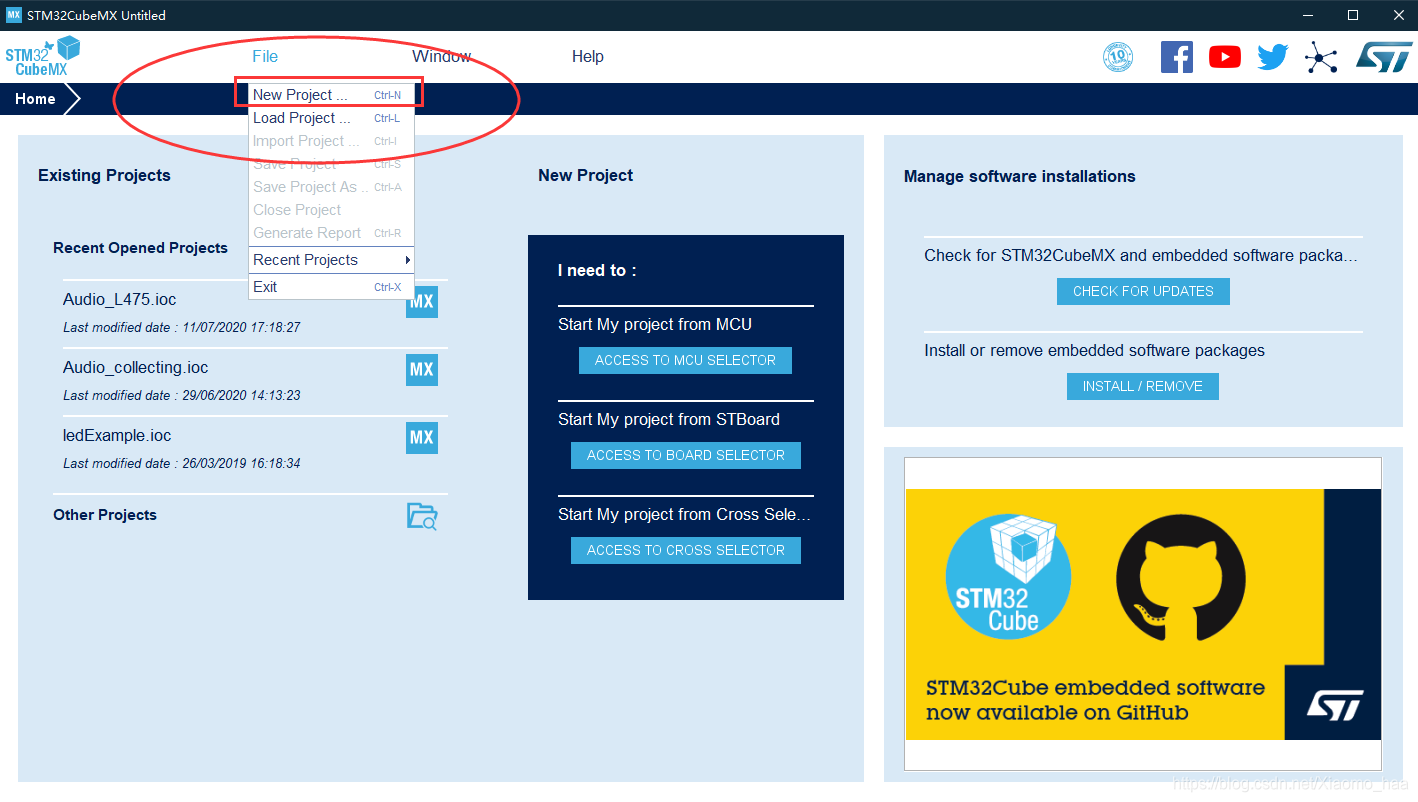Screen dimensions: 1418x802
Task: Click the ST community network icon
Action: tap(1321, 58)
